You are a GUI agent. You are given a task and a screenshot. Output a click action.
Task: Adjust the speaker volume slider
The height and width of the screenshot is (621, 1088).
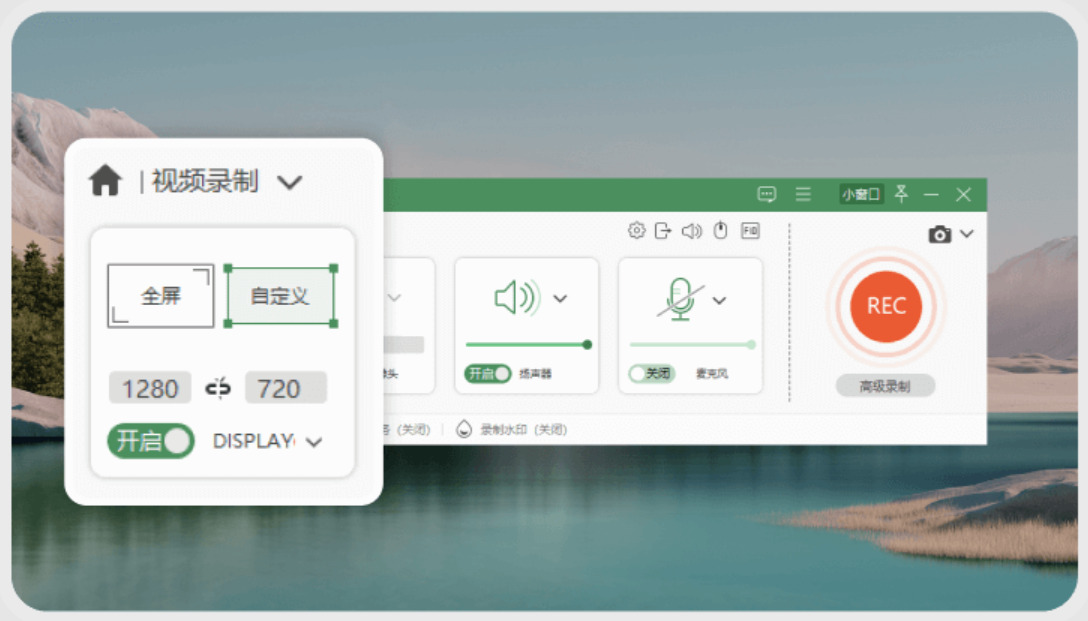click(529, 344)
